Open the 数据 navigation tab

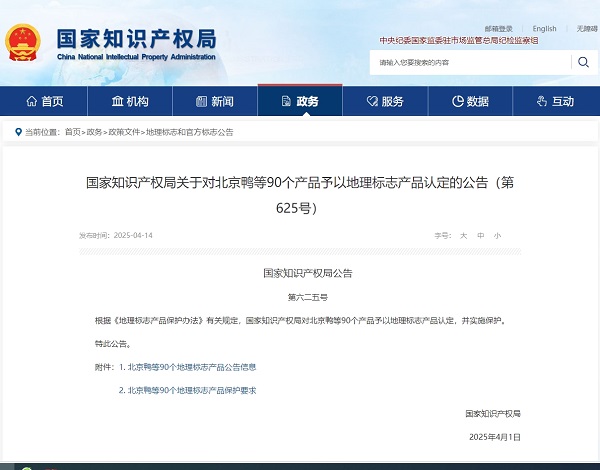pos(470,101)
